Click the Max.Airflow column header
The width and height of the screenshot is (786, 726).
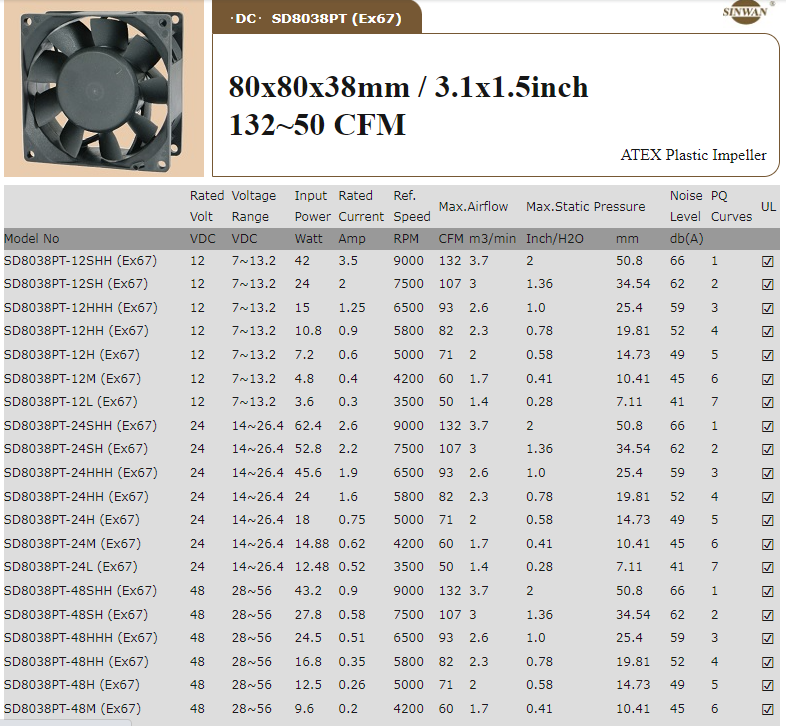click(x=473, y=206)
